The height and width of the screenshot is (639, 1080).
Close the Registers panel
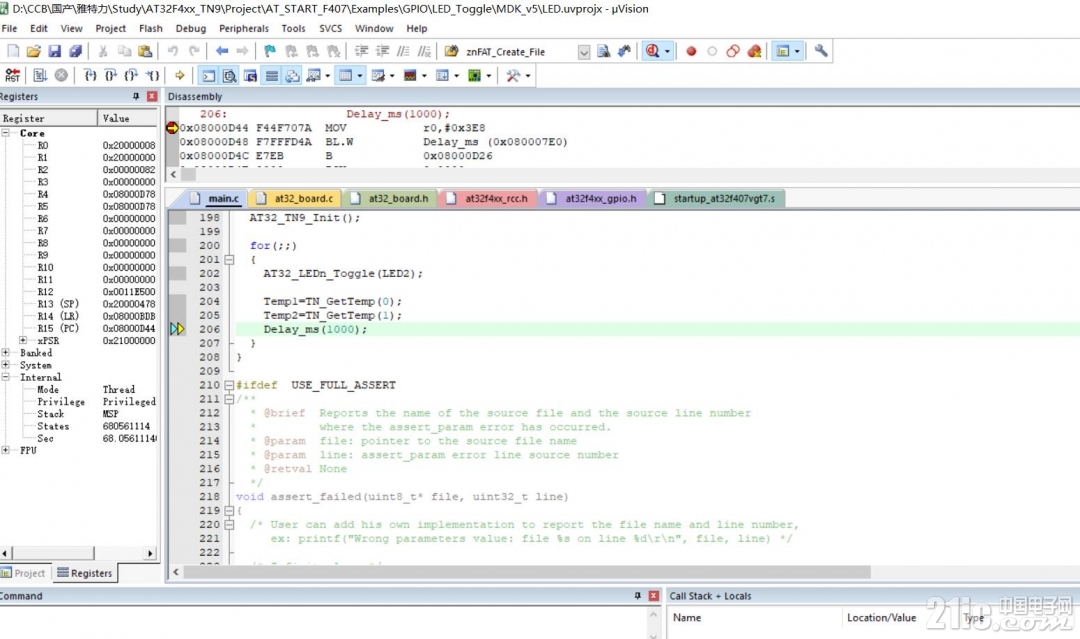pyautogui.click(x=152, y=96)
